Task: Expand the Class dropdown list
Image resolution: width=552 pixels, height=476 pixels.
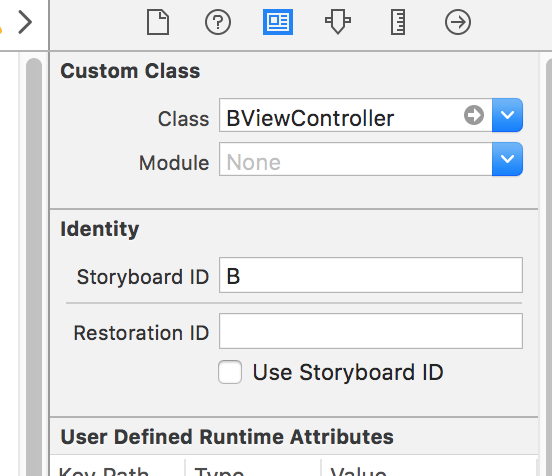Action: click(507, 115)
